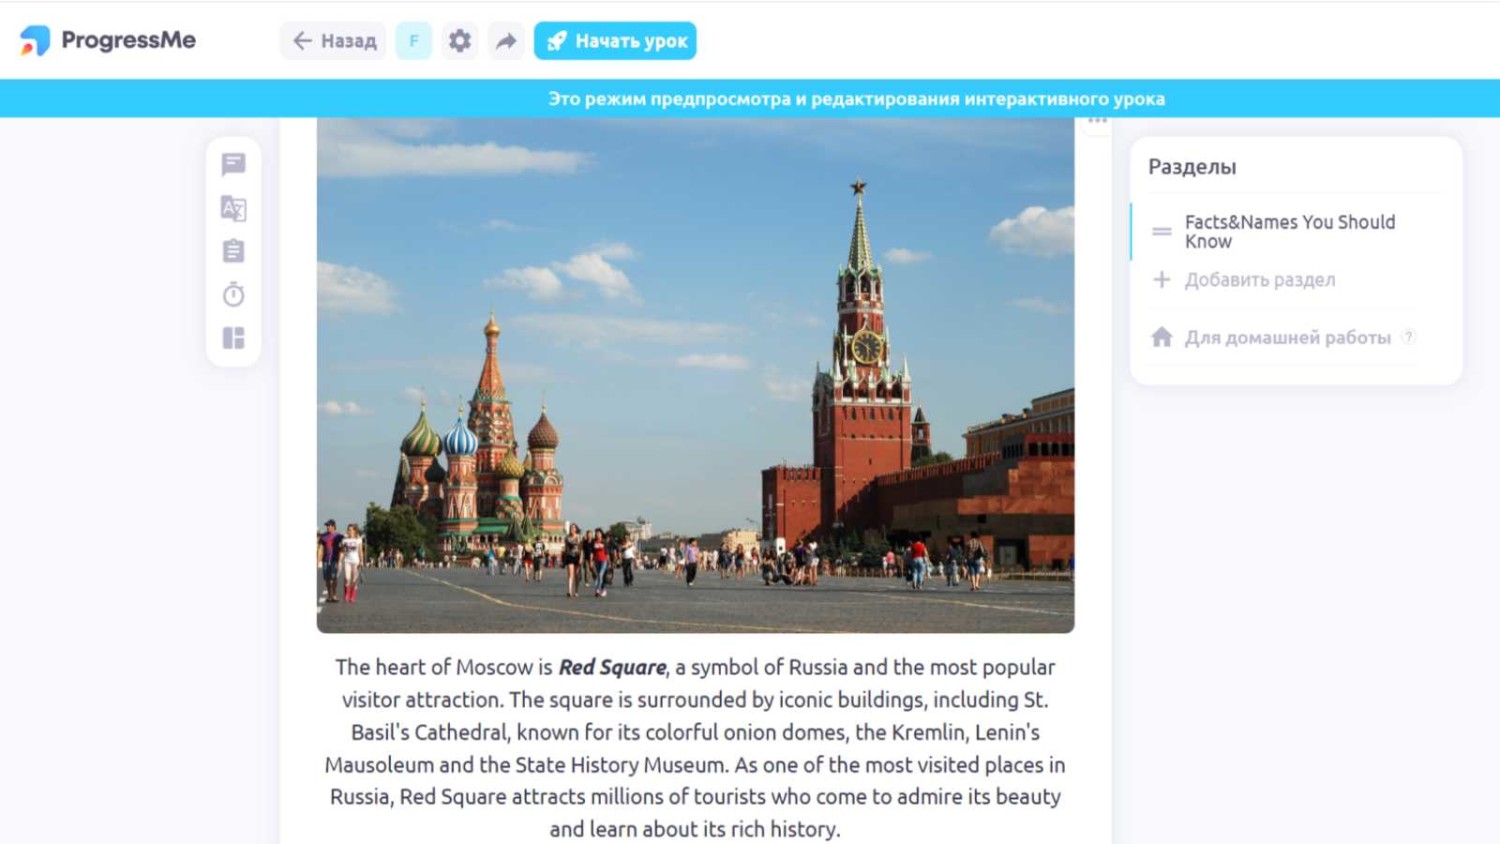Viewport: 1500px width, 844px height.
Task: Click the bold Red Square text in the paragraph
Action: (x=612, y=667)
